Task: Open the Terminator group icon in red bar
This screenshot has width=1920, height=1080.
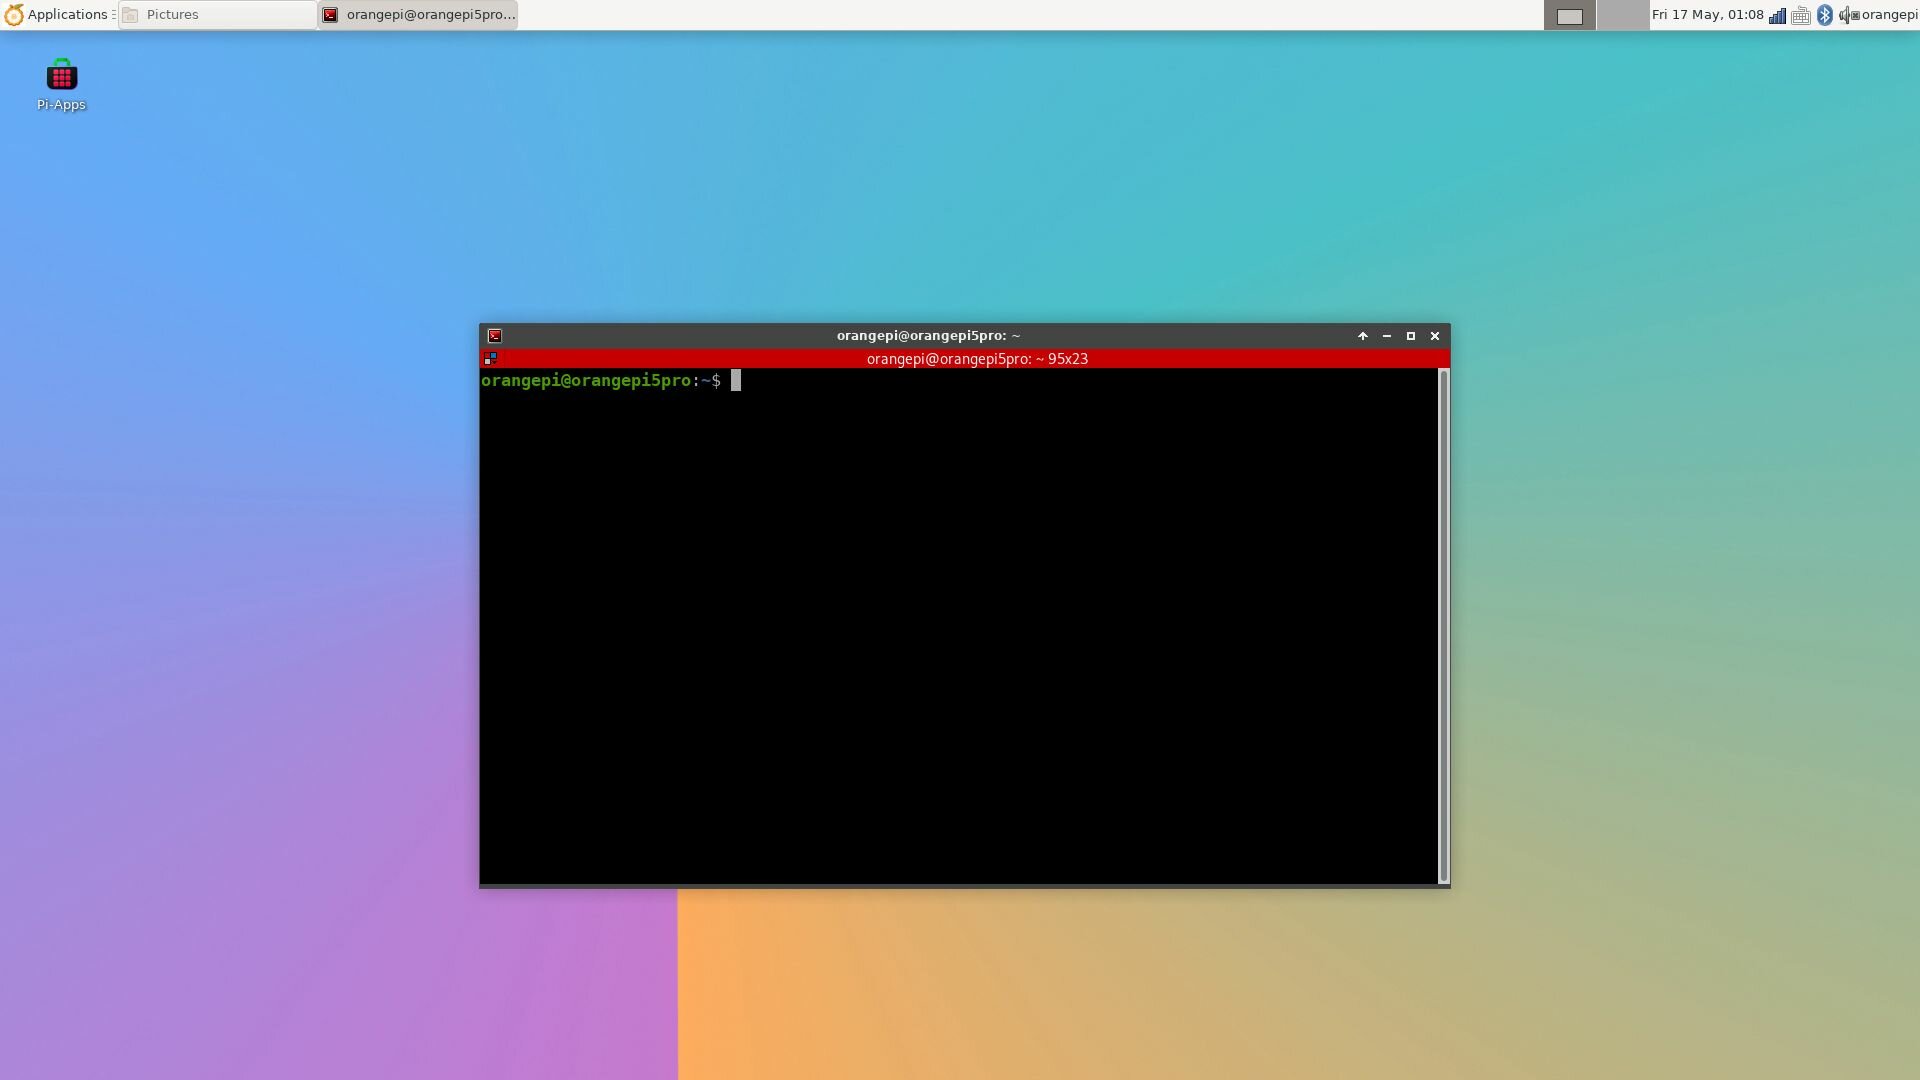Action: click(x=490, y=358)
